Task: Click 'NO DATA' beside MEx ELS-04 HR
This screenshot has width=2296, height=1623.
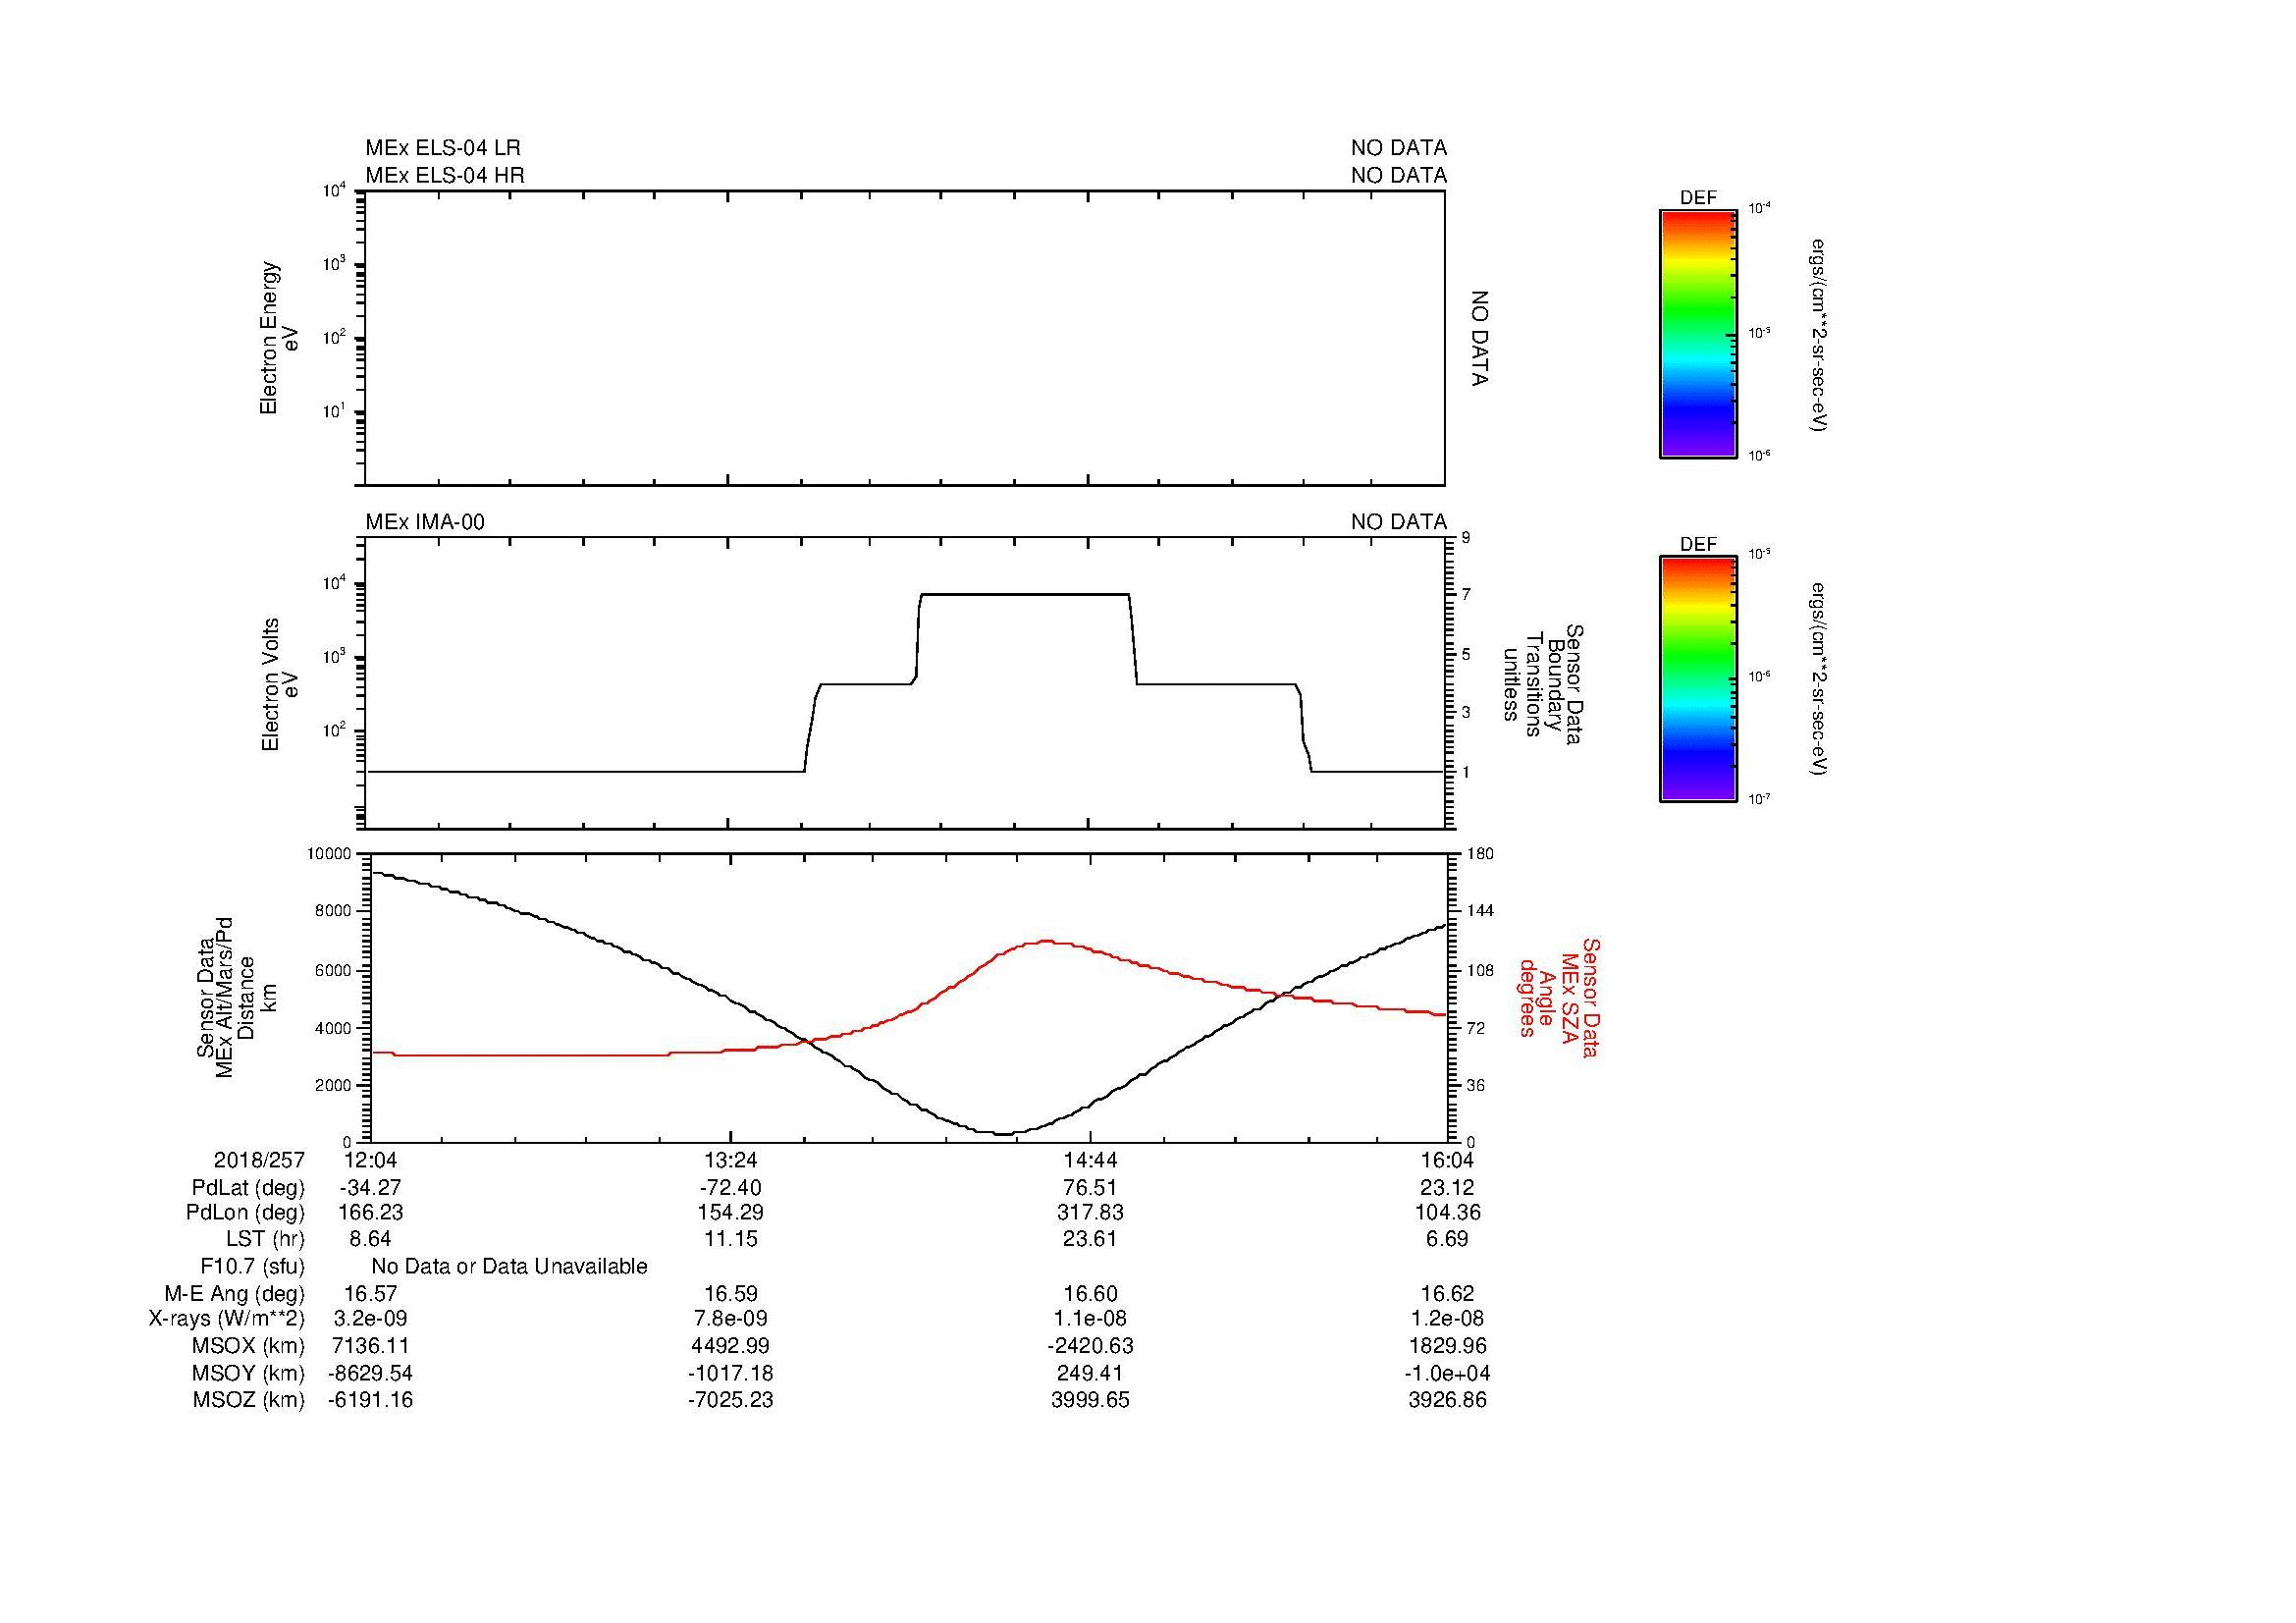Action: pyautogui.click(x=1398, y=175)
